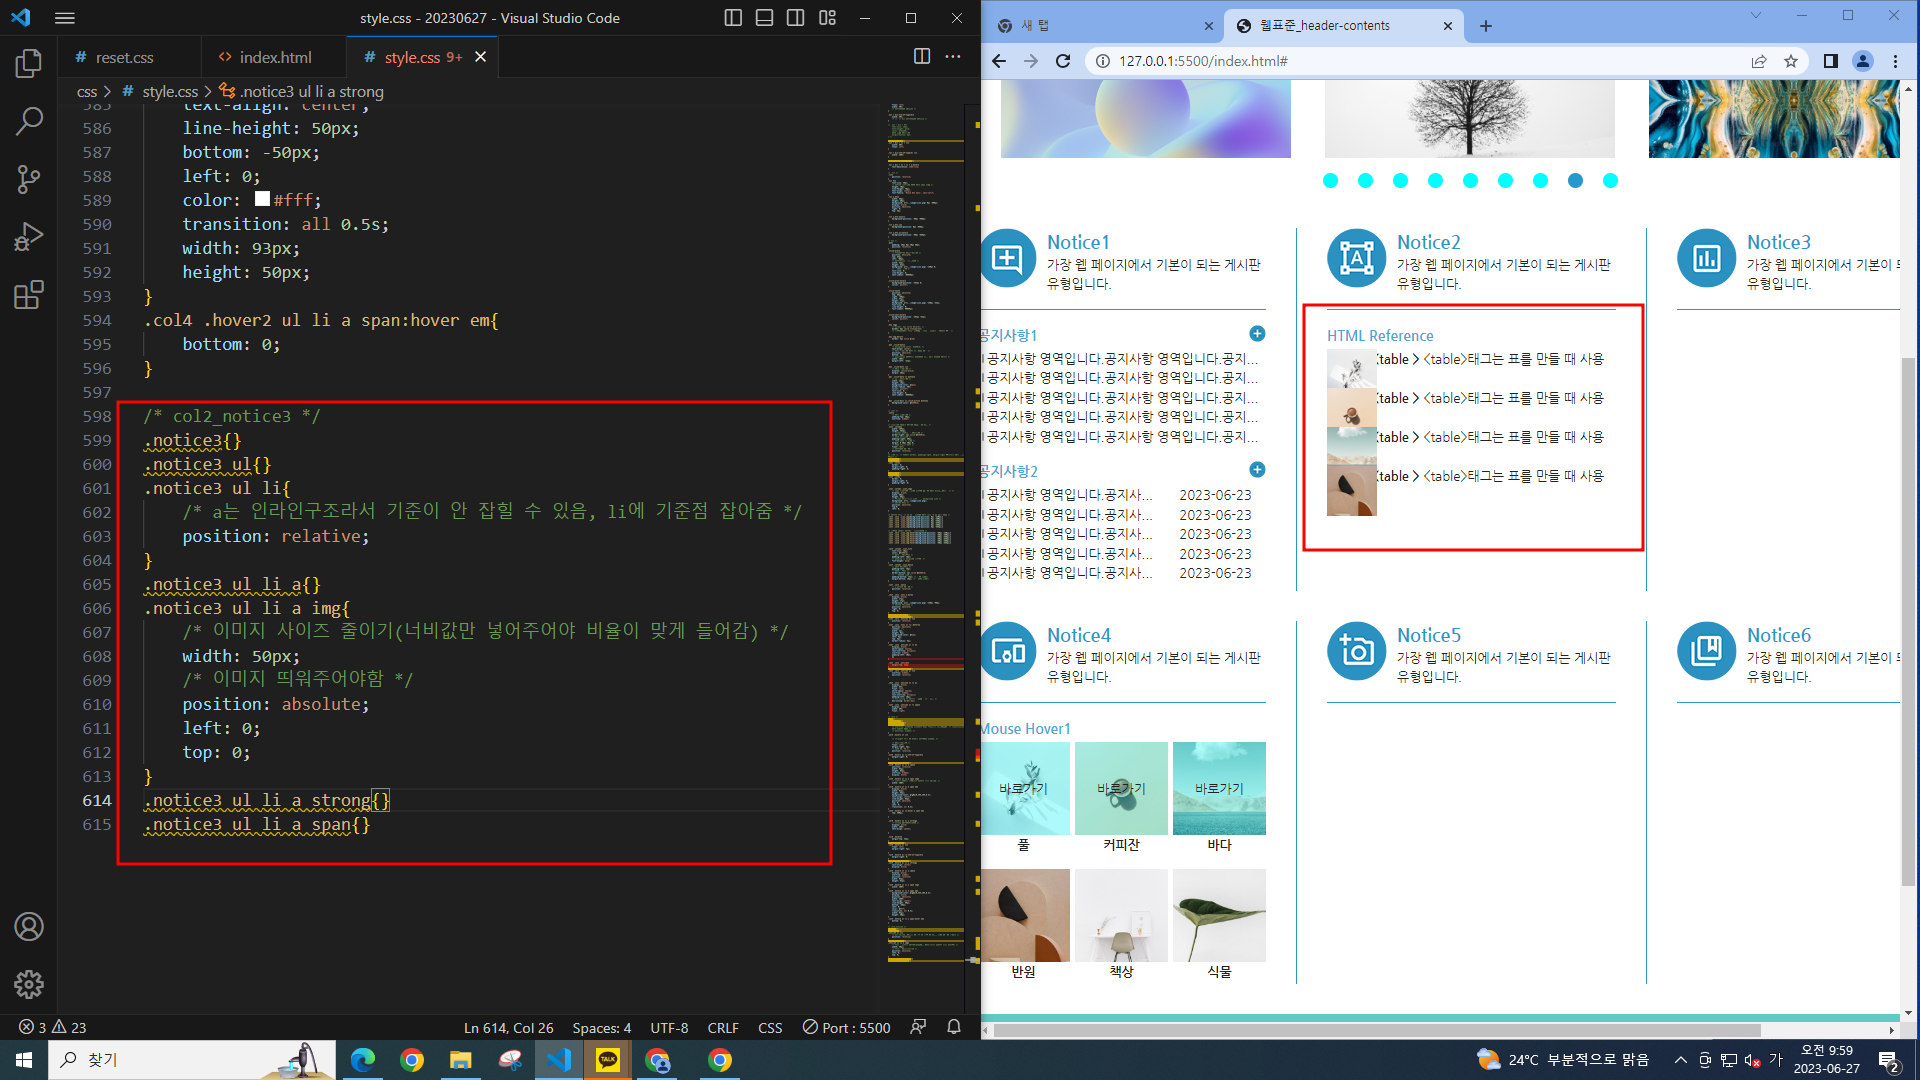Open the Search view in the sidebar
Screen dimensions: 1920x1080
pyautogui.click(x=29, y=122)
